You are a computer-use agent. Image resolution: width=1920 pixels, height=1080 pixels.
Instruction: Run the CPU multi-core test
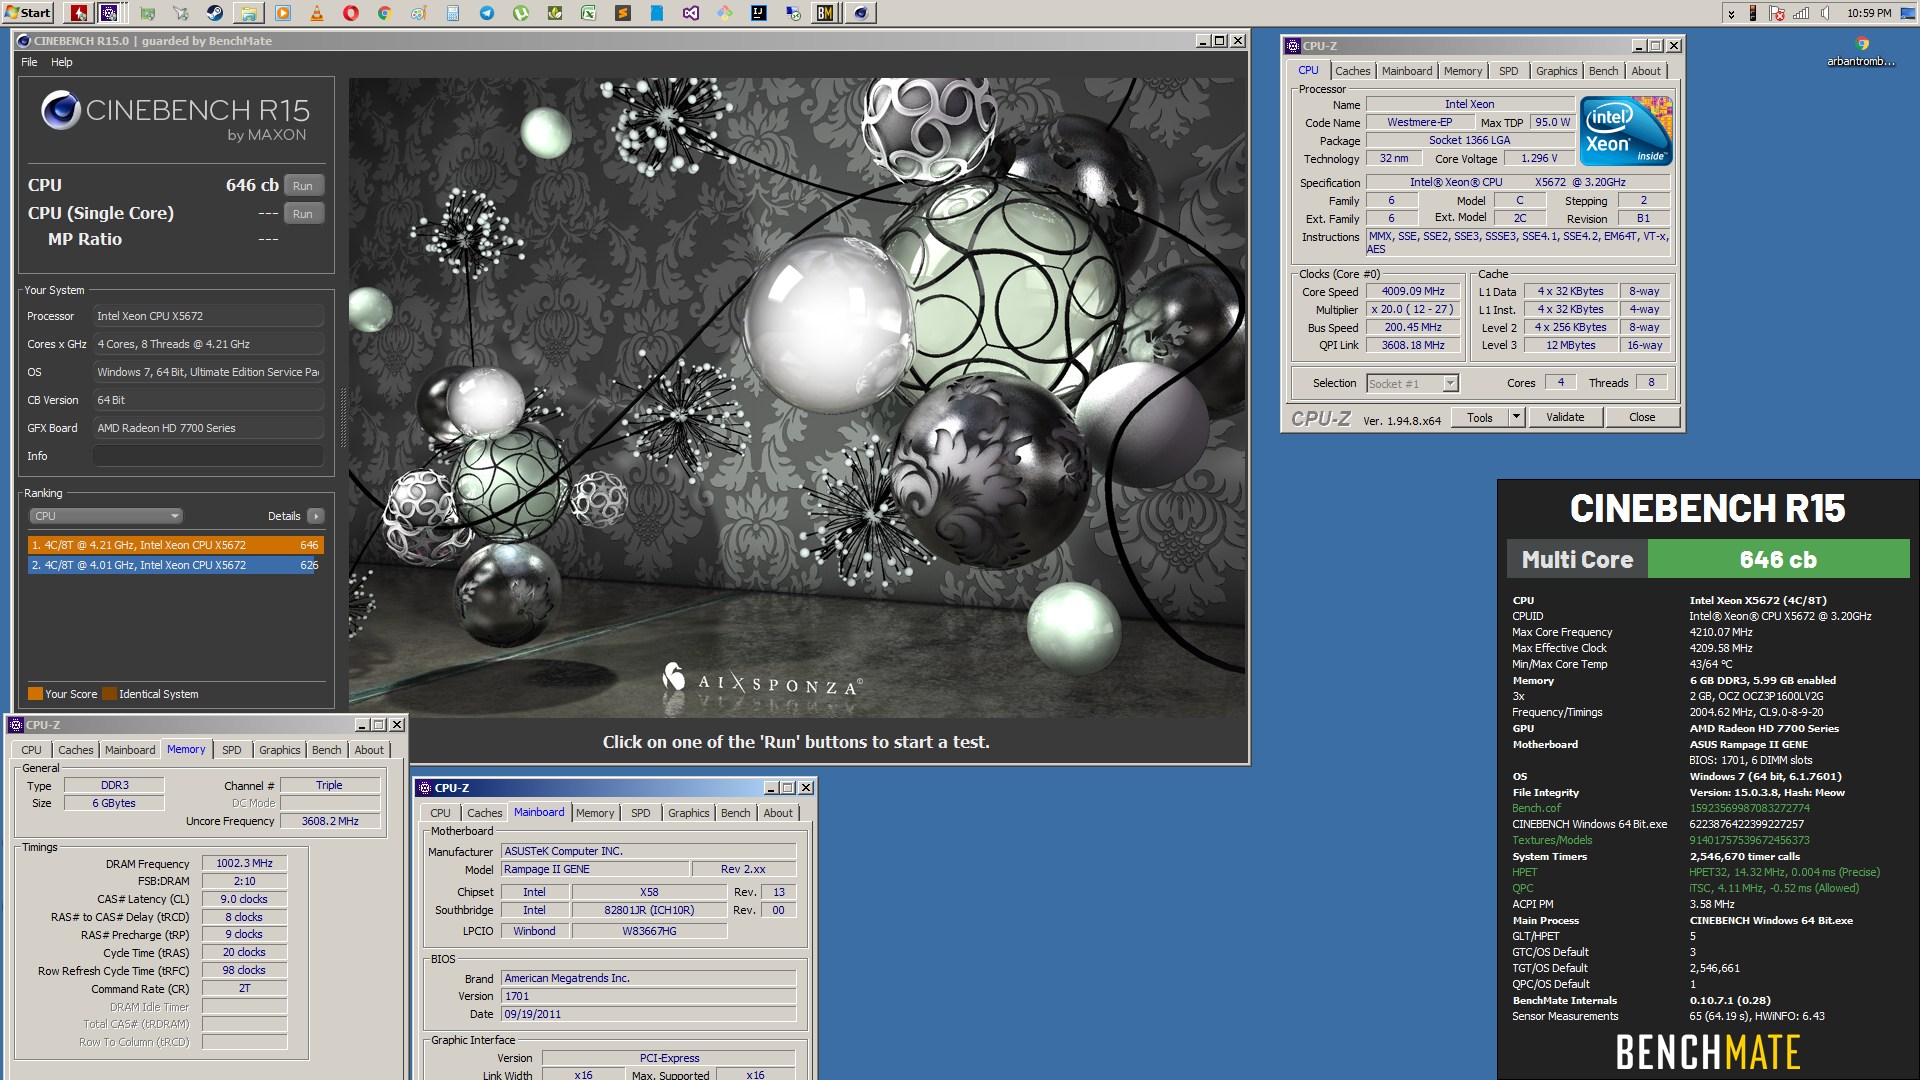tap(303, 186)
